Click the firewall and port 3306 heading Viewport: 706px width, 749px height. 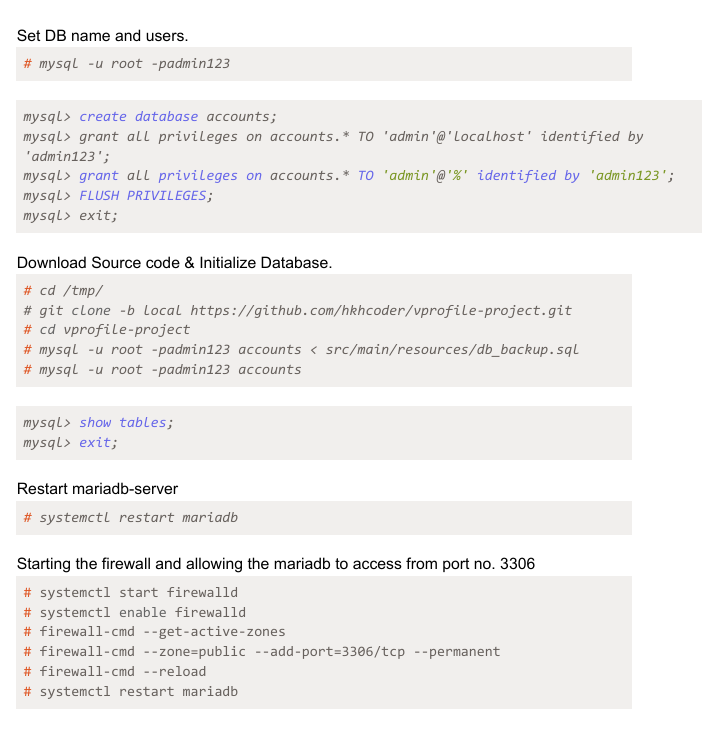276,564
